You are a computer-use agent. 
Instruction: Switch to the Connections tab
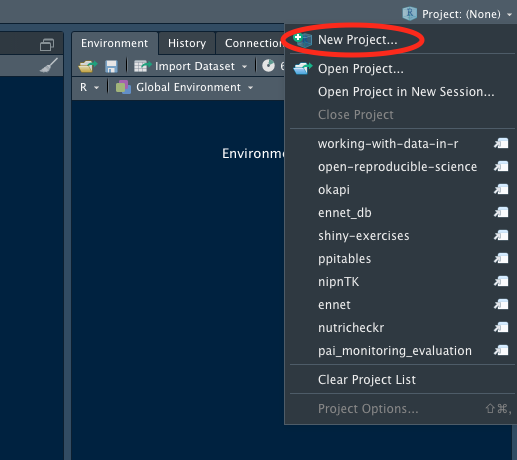[251, 43]
